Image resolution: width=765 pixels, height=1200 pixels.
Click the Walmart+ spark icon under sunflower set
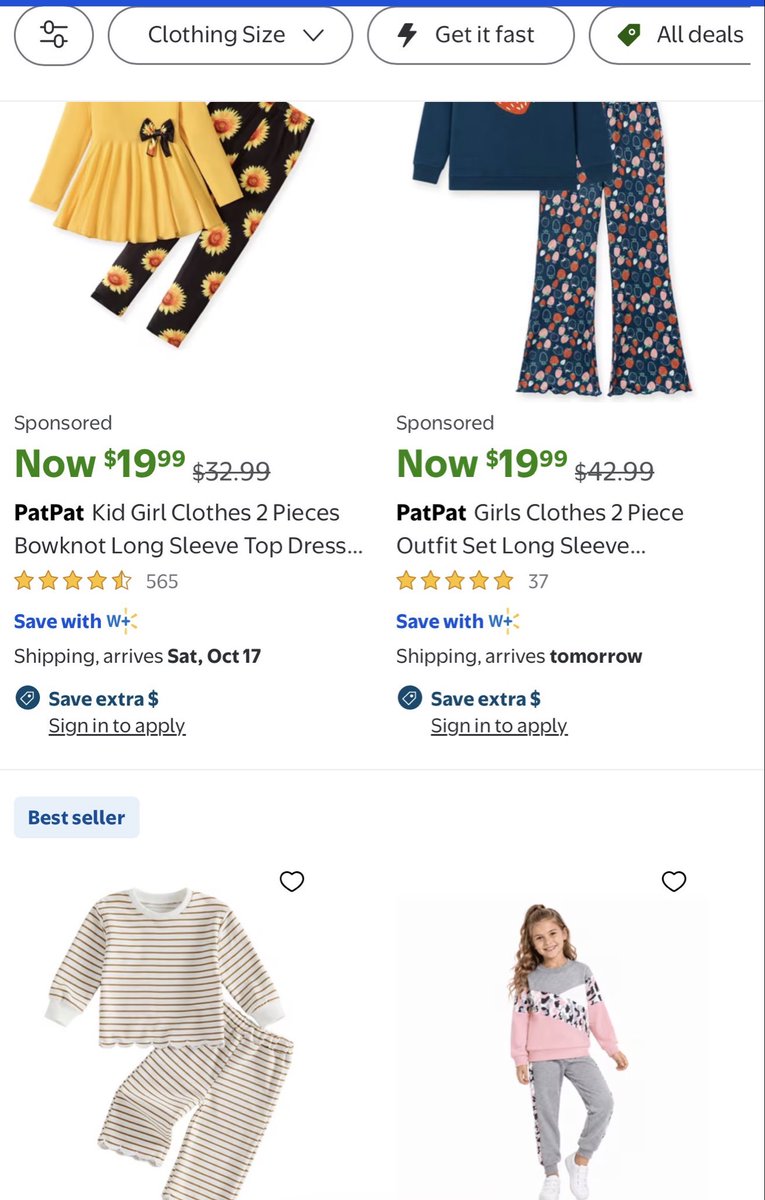(122, 621)
